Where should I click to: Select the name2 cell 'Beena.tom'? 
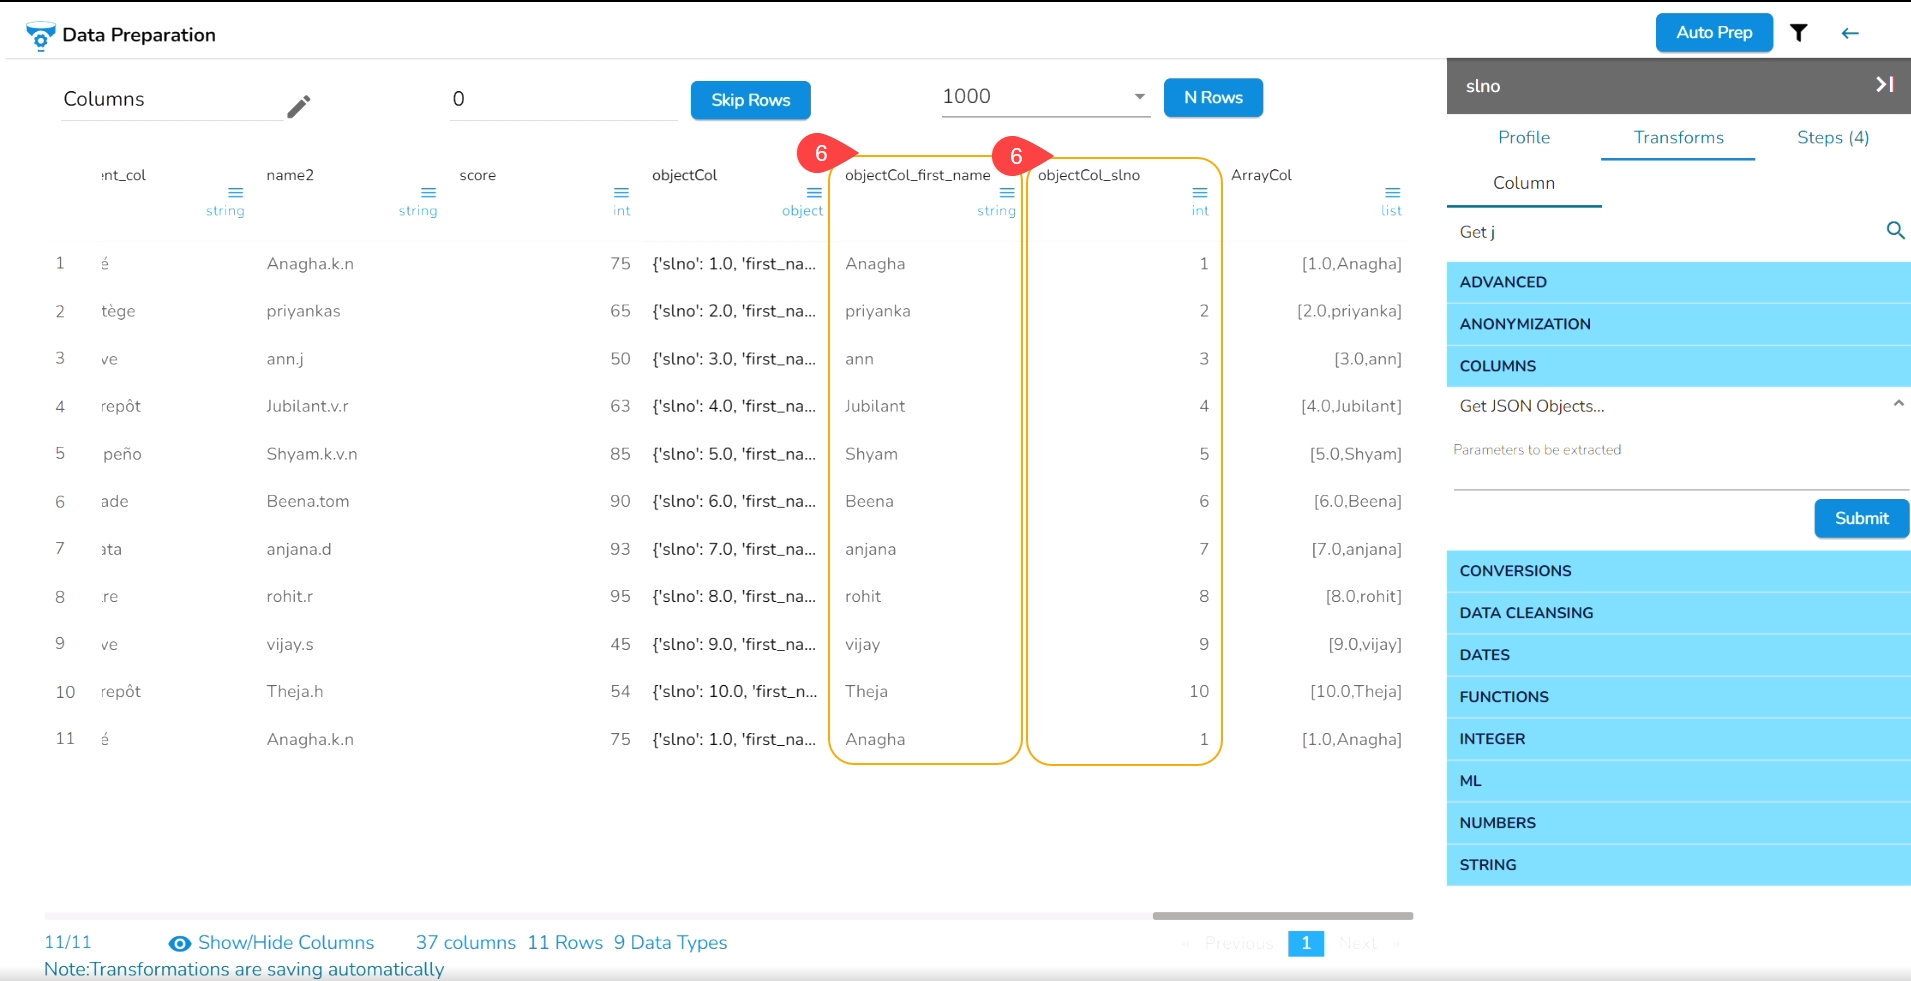[x=308, y=501]
